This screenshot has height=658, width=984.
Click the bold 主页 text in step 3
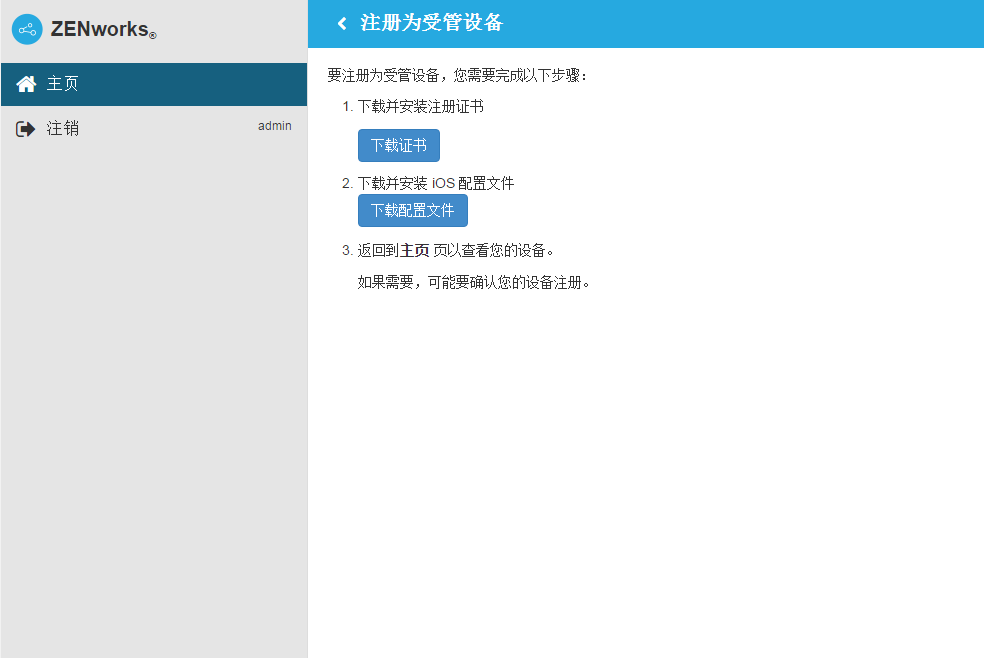pos(414,250)
